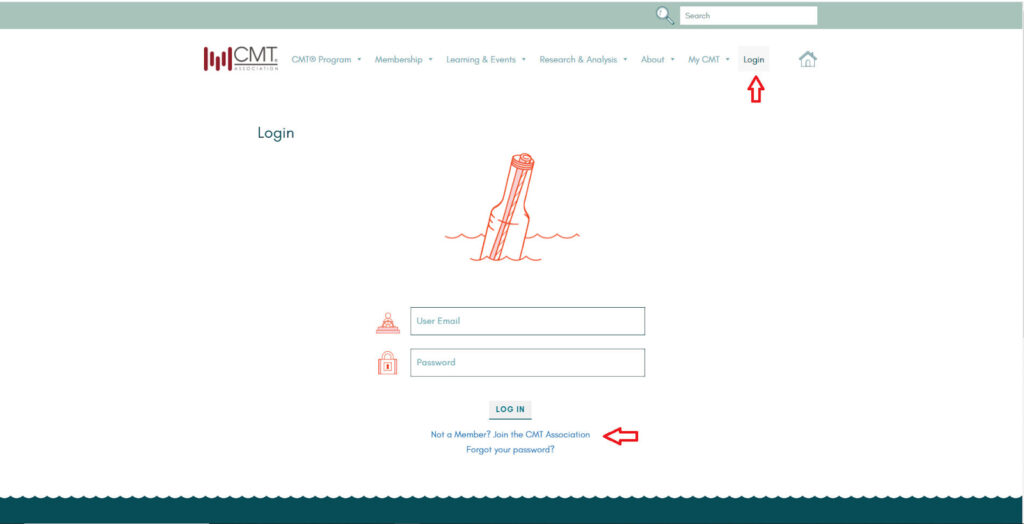Open the Membership dropdown menu
Image resolution: width=1024 pixels, height=524 pixels.
tap(404, 59)
